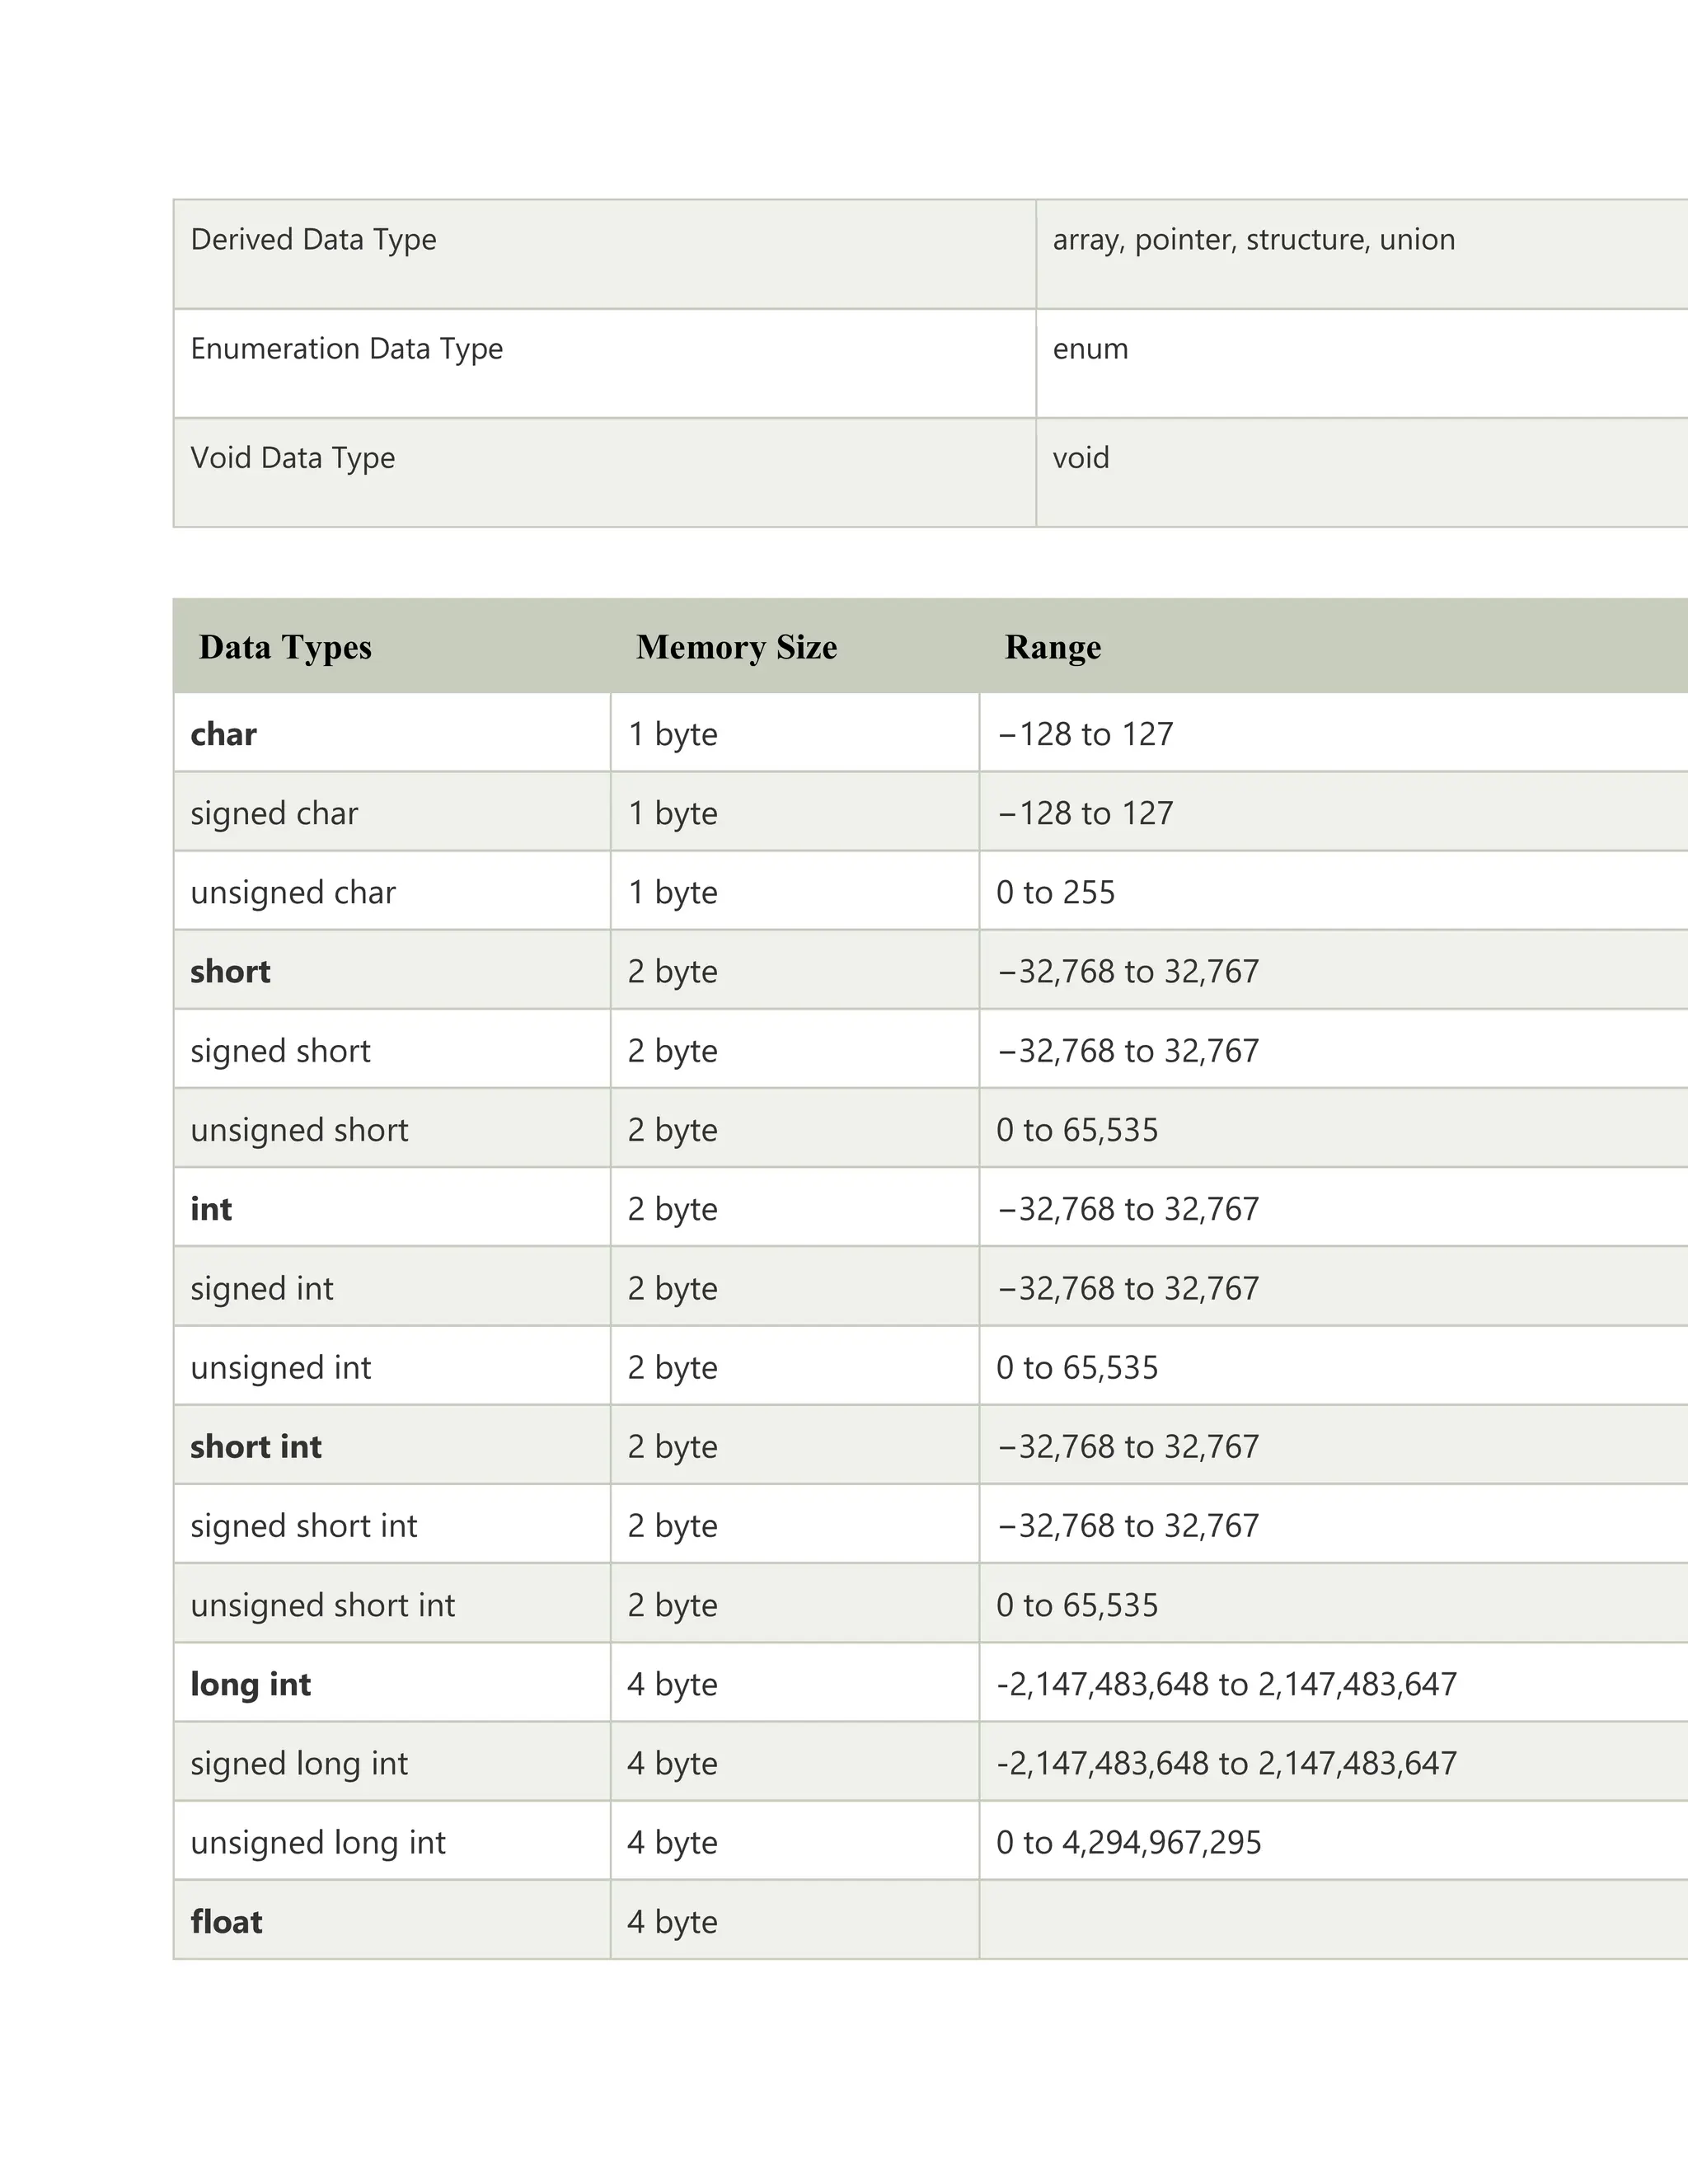Click the Memory Size column header
The width and height of the screenshot is (1688, 2184).
(736, 647)
